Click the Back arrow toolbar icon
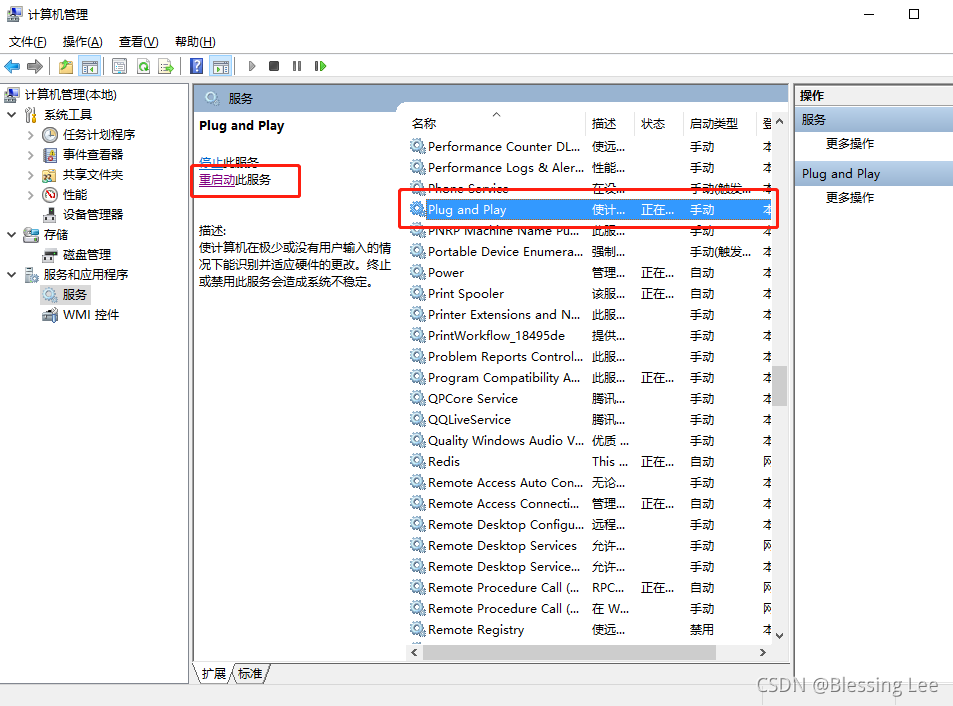This screenshot has width=953, height=706. (12, 66)
